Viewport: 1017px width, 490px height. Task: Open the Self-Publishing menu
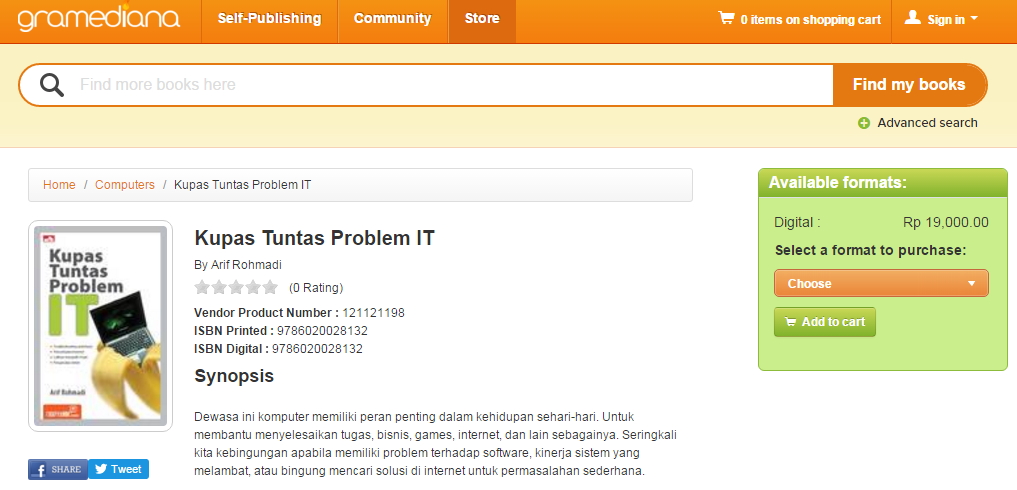269,19
